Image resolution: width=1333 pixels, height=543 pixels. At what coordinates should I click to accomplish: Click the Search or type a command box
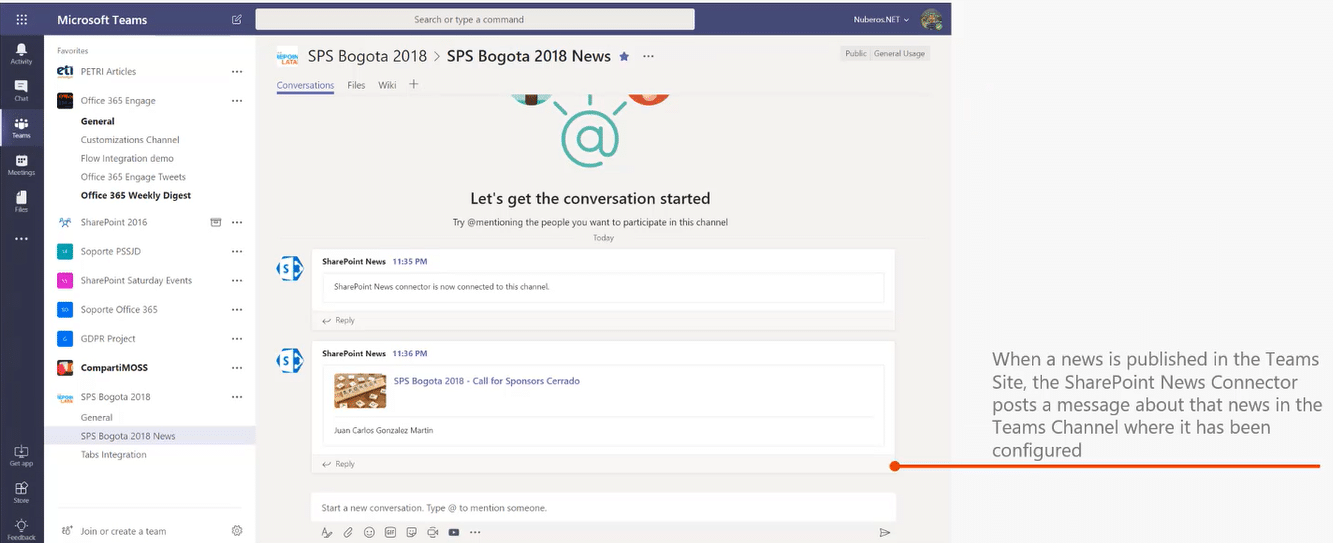coord(475,19)
